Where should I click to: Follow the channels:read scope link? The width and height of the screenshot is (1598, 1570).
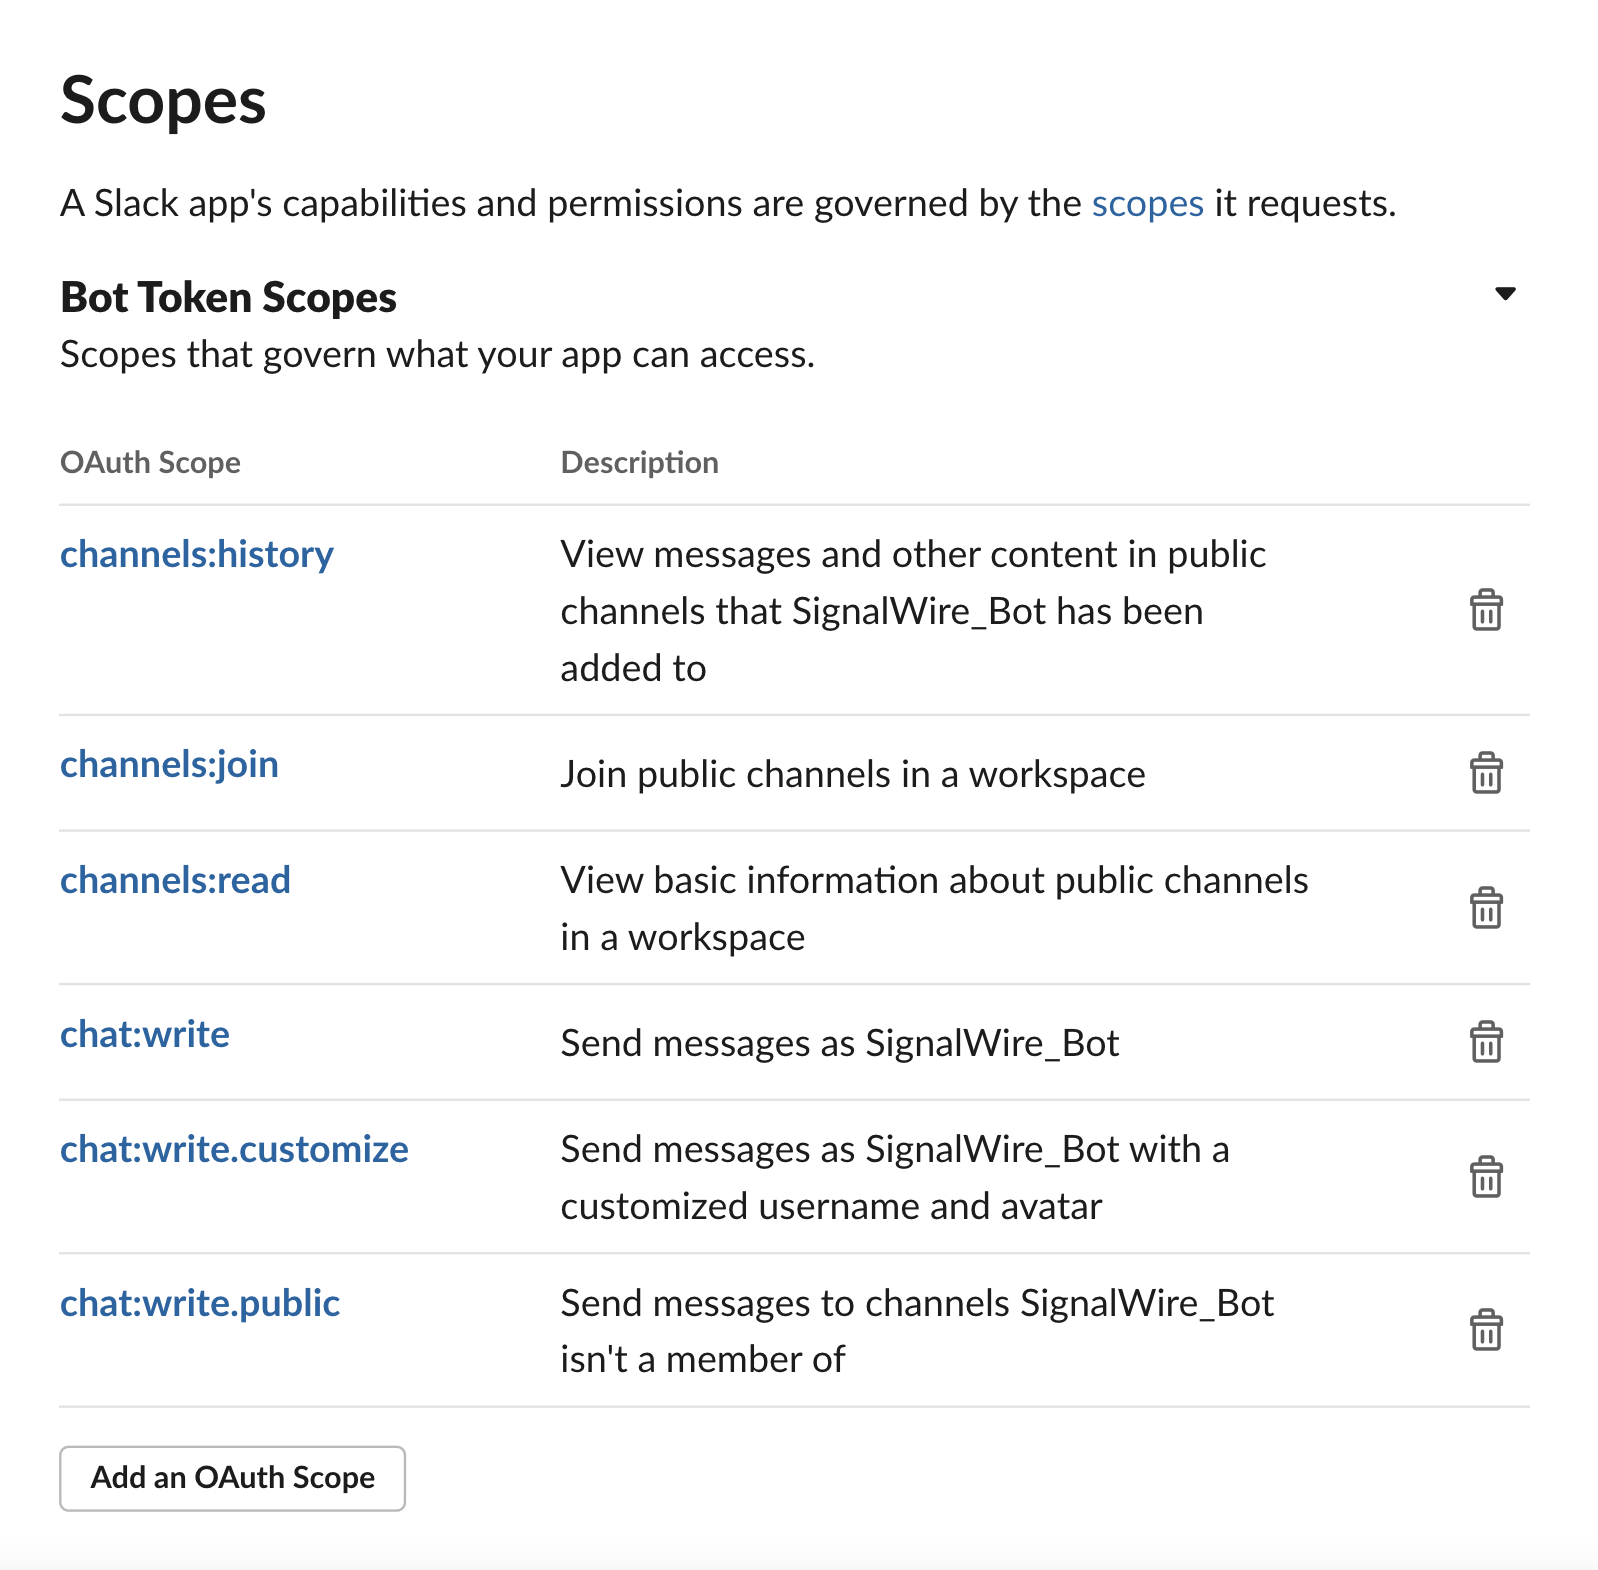[x=175, y=880]
